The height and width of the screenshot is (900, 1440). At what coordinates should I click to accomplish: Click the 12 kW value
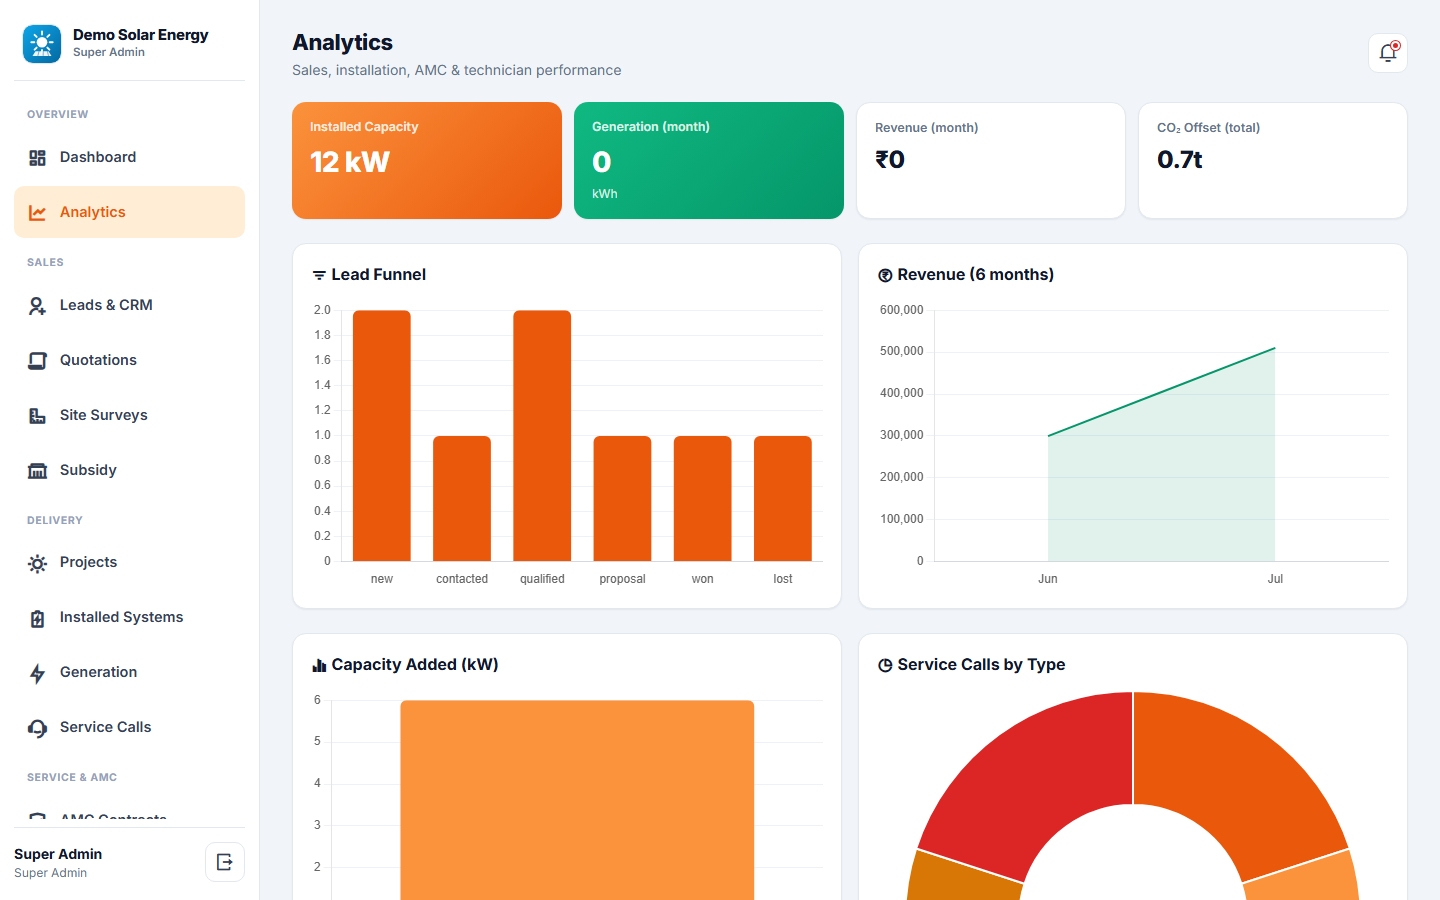(x=350, y=162)
